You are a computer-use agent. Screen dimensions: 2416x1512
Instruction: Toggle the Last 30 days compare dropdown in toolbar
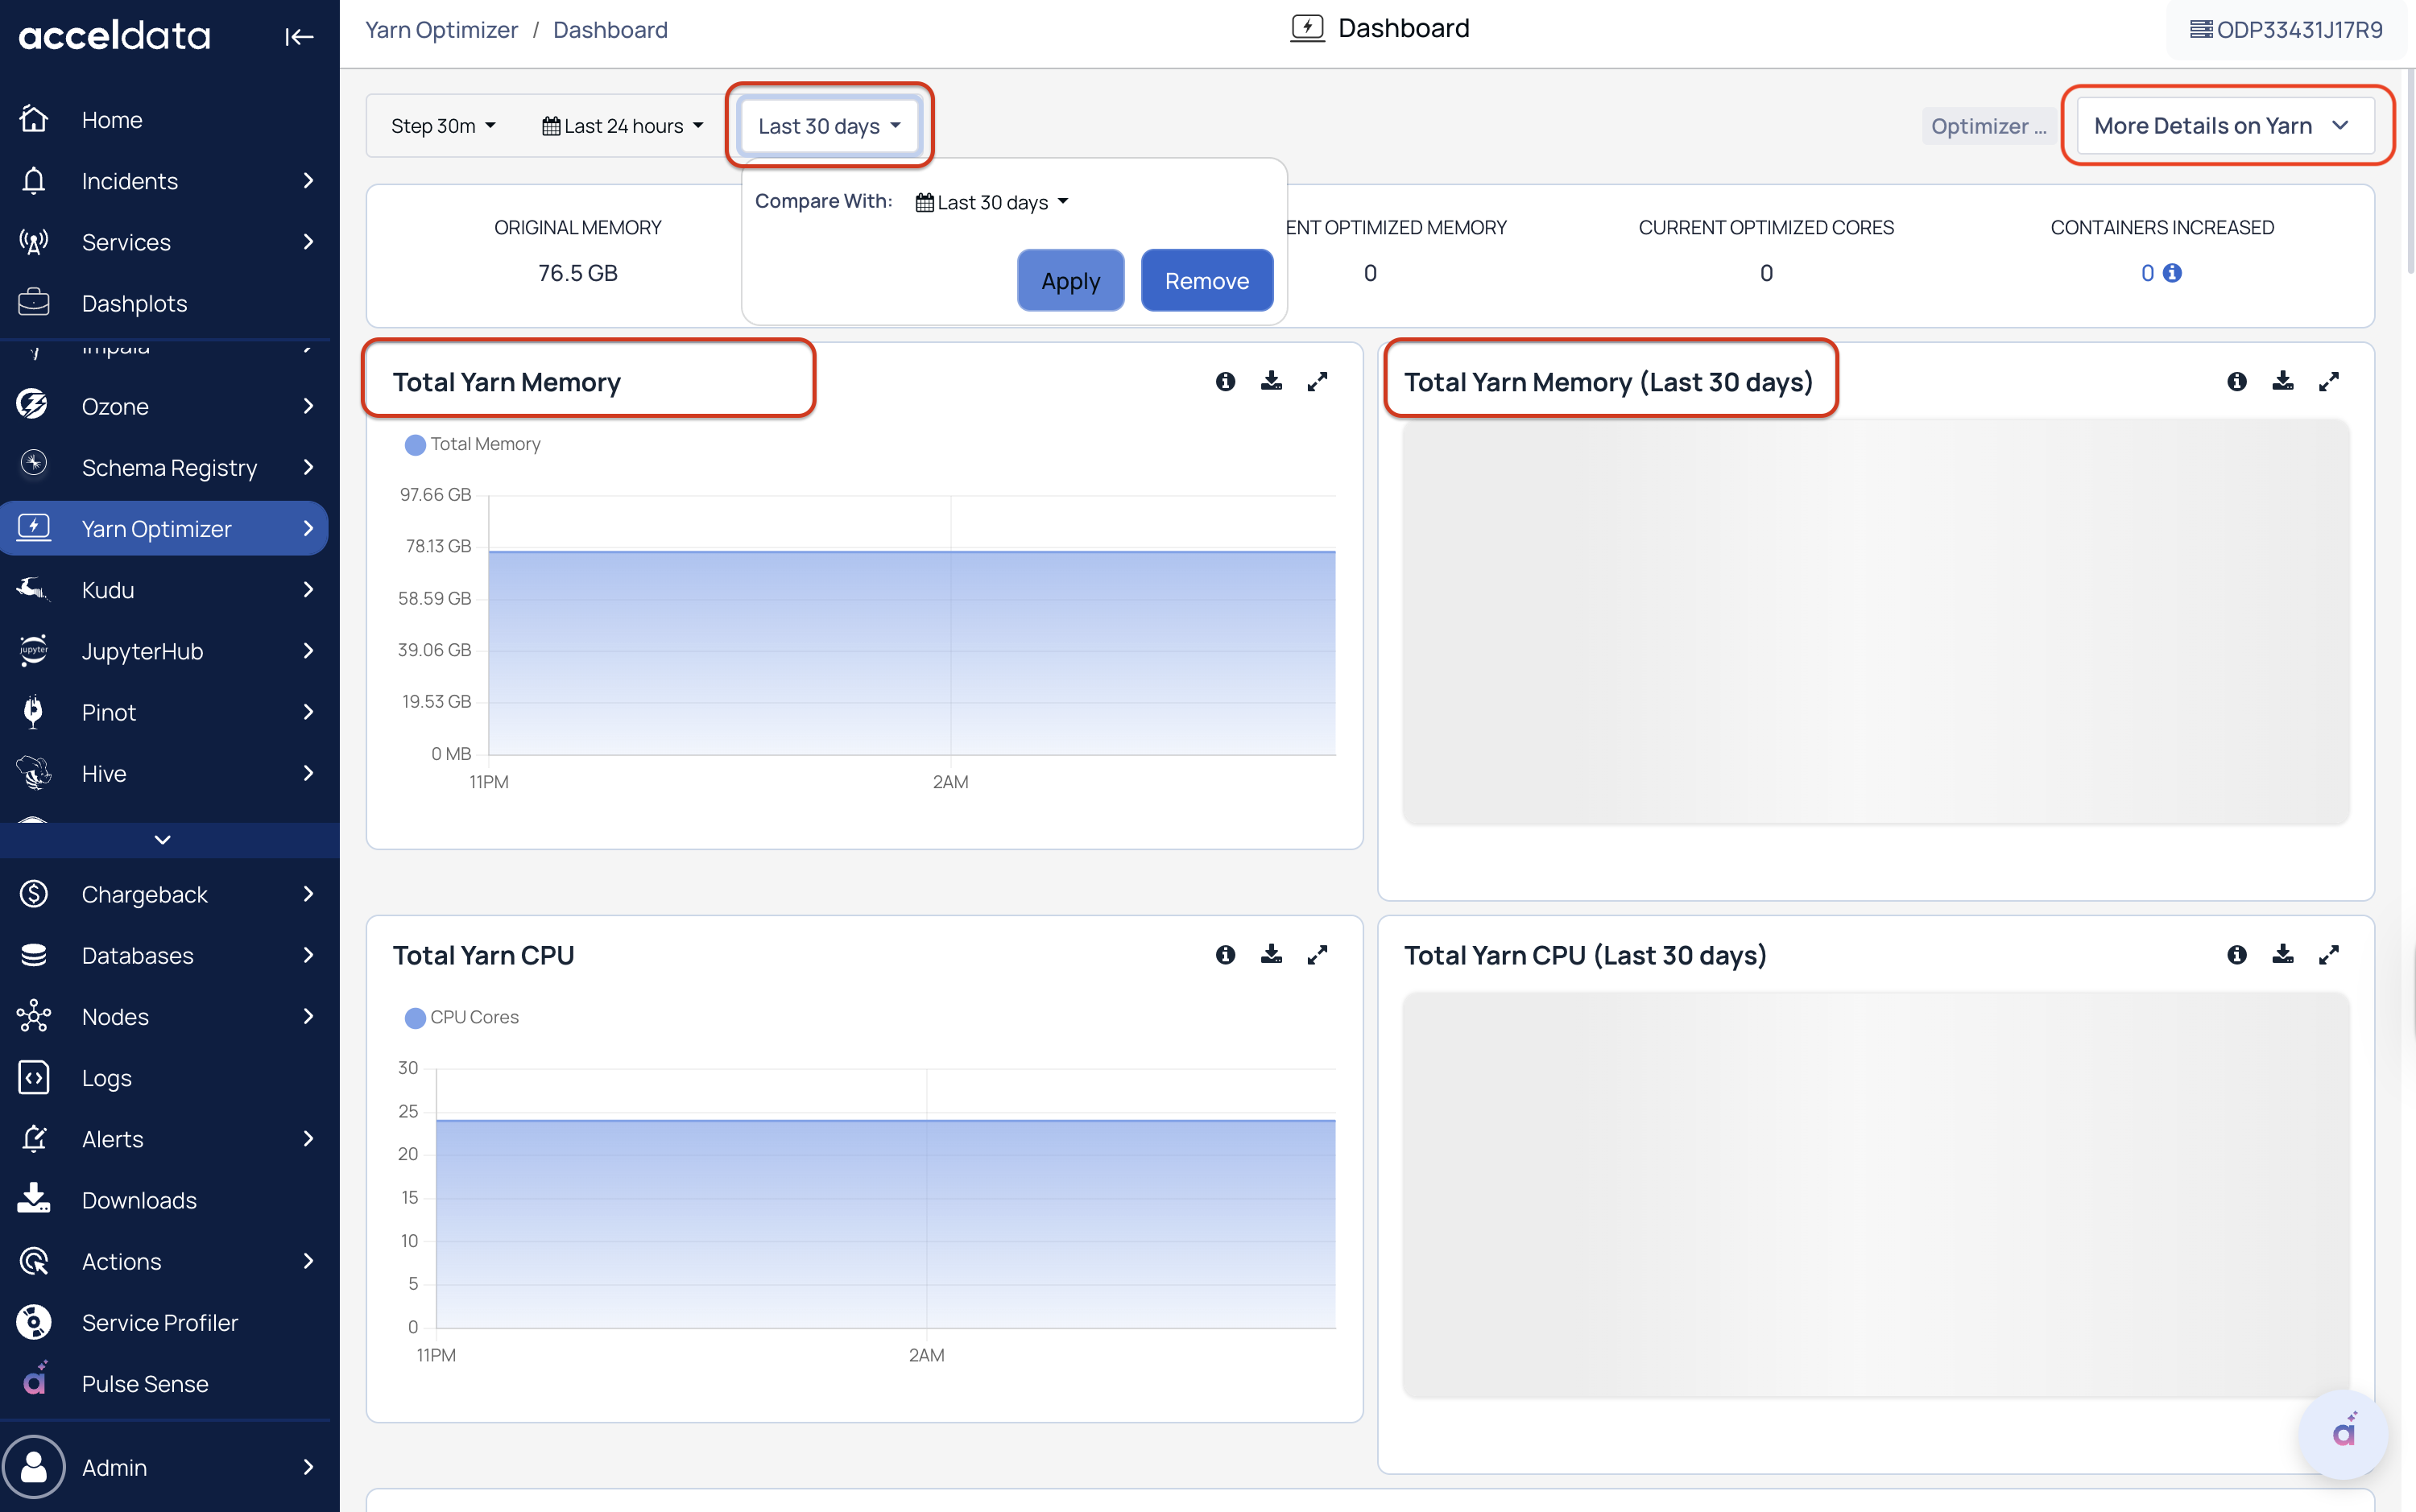click(829, 126)
